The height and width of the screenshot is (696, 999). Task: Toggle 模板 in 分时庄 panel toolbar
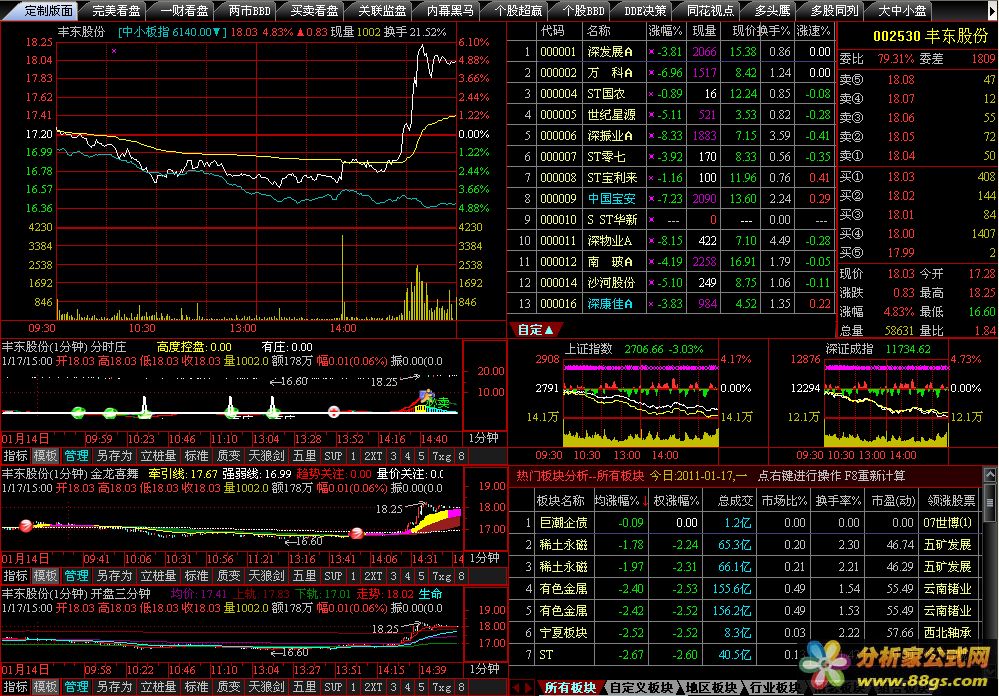[45, 456]
